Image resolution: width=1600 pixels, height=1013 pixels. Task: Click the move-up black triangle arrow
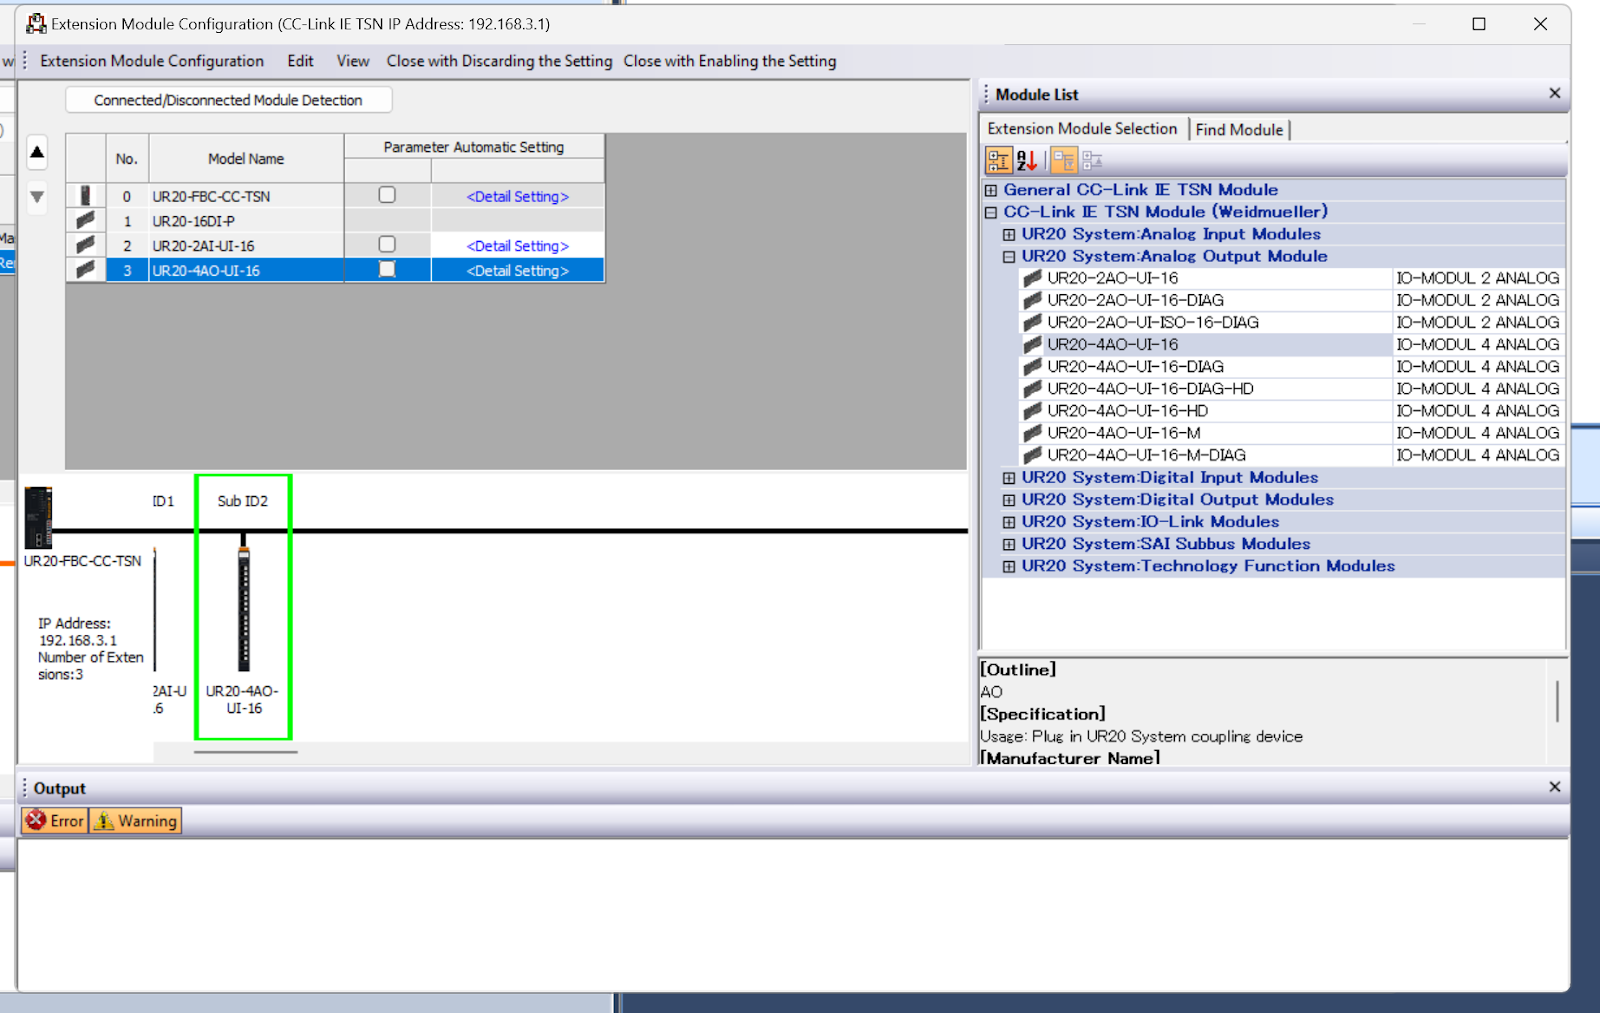(x=37, y=152)
